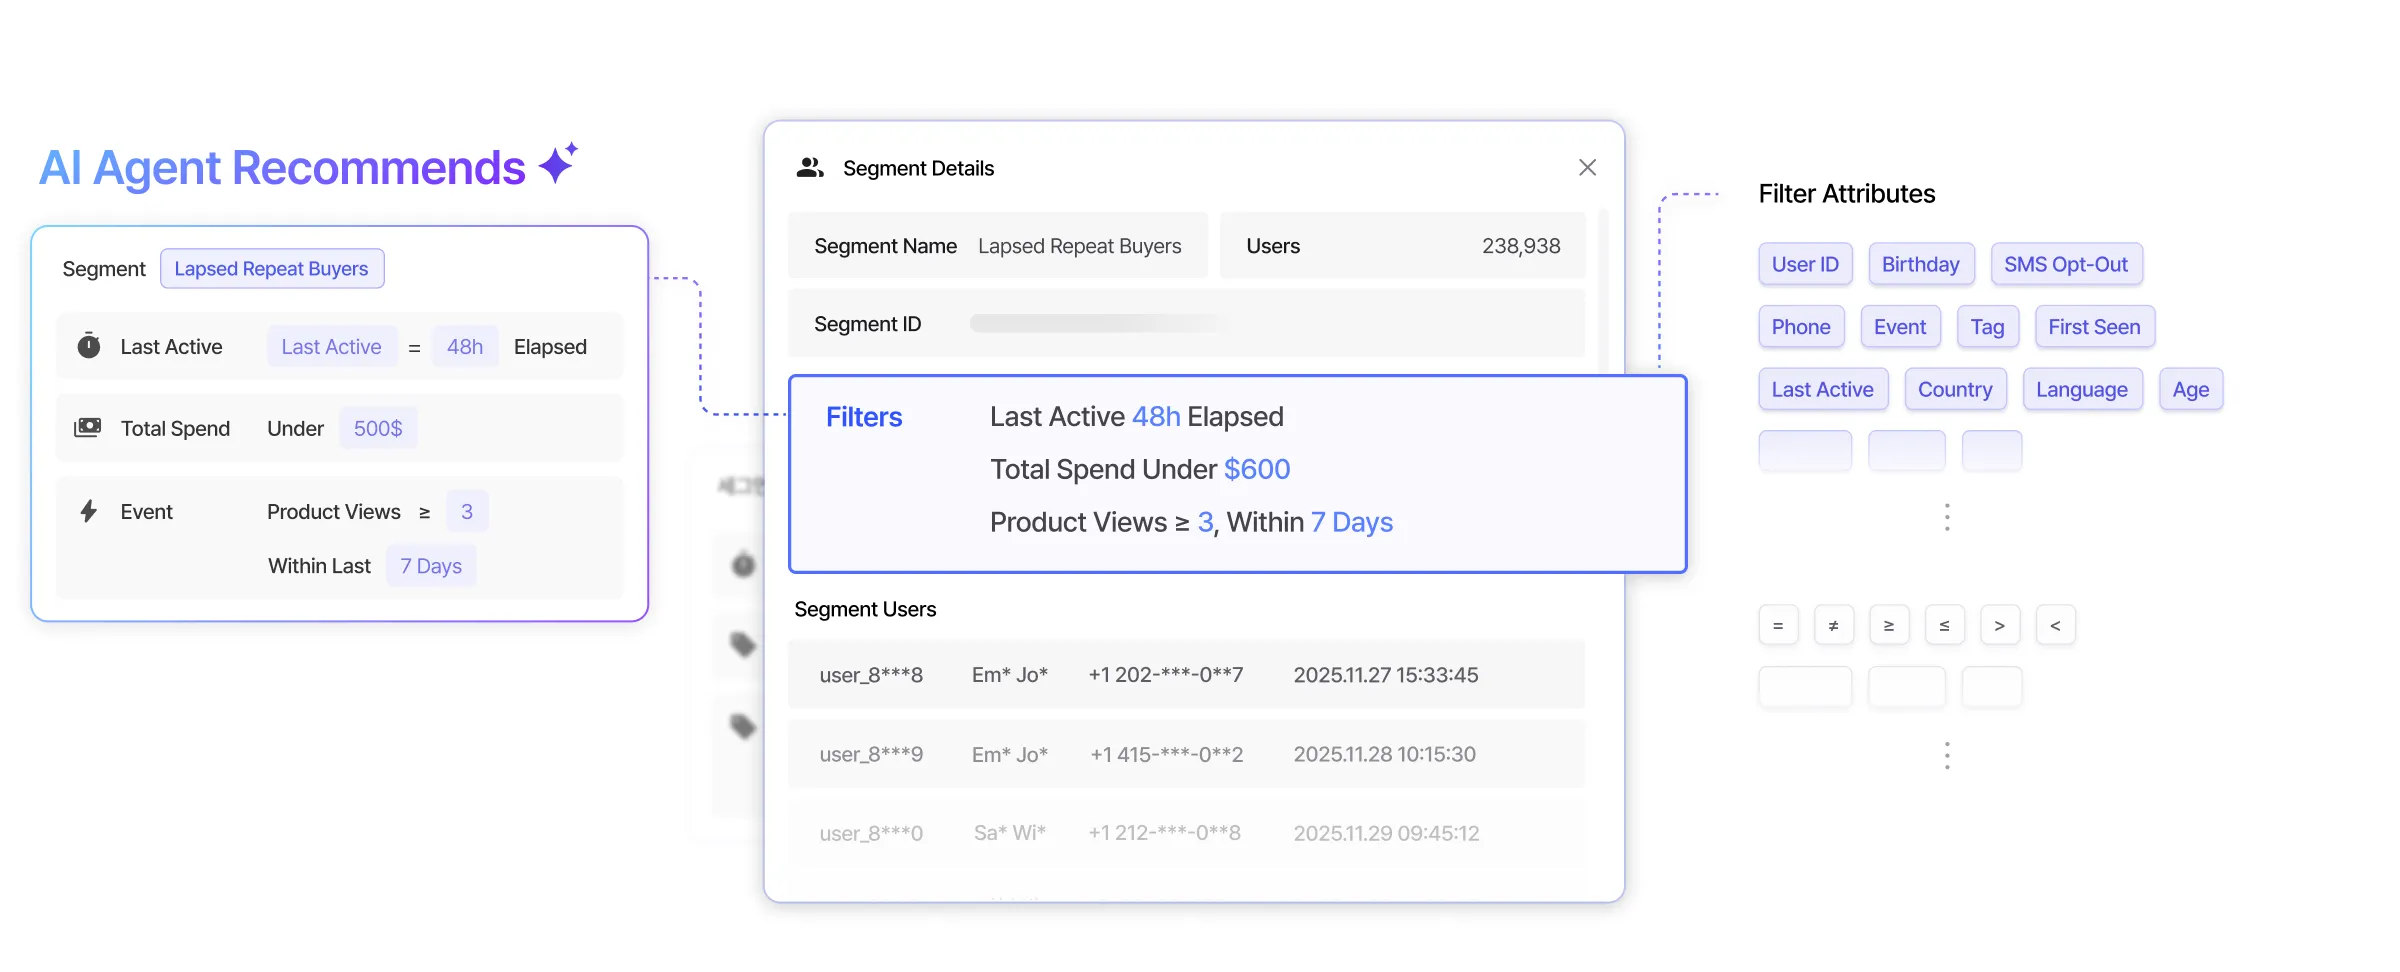
Task: Select the Lapsed Repeat Buyers segment chip
Action: tap(272, 269)
